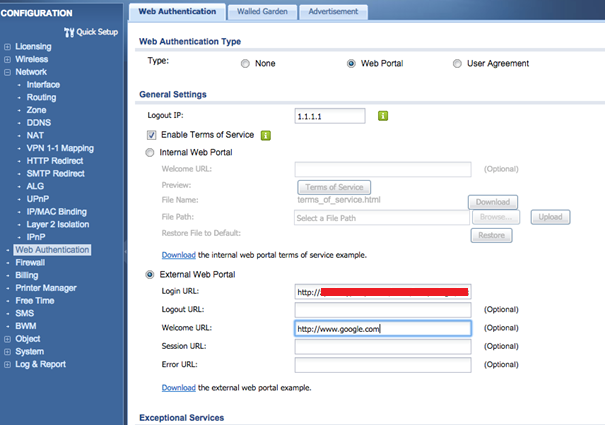Screen dimensions: 605x425
Task: Expand the Wireless menu section
Action: [8, 59]
